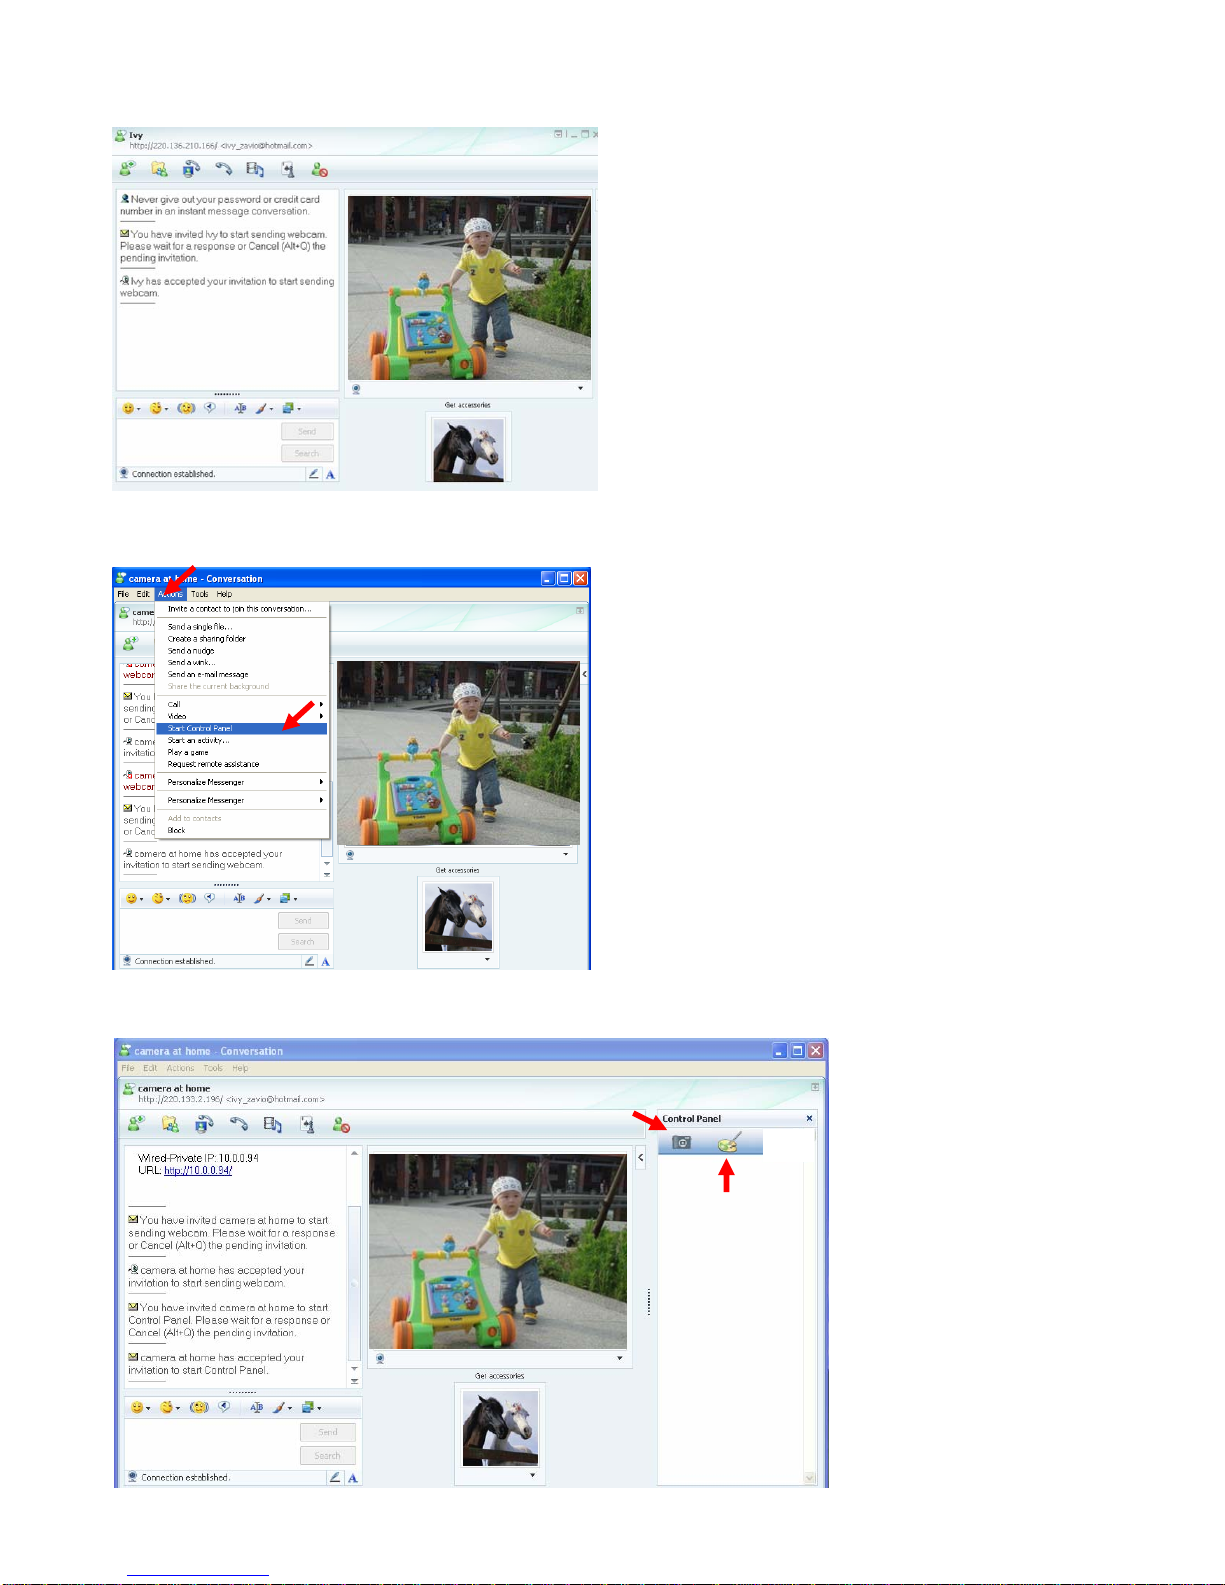The height and width of the screenshot is (1585, 1225).
Task: Open the Help menu in the middle window
Action: coord(224,594)
